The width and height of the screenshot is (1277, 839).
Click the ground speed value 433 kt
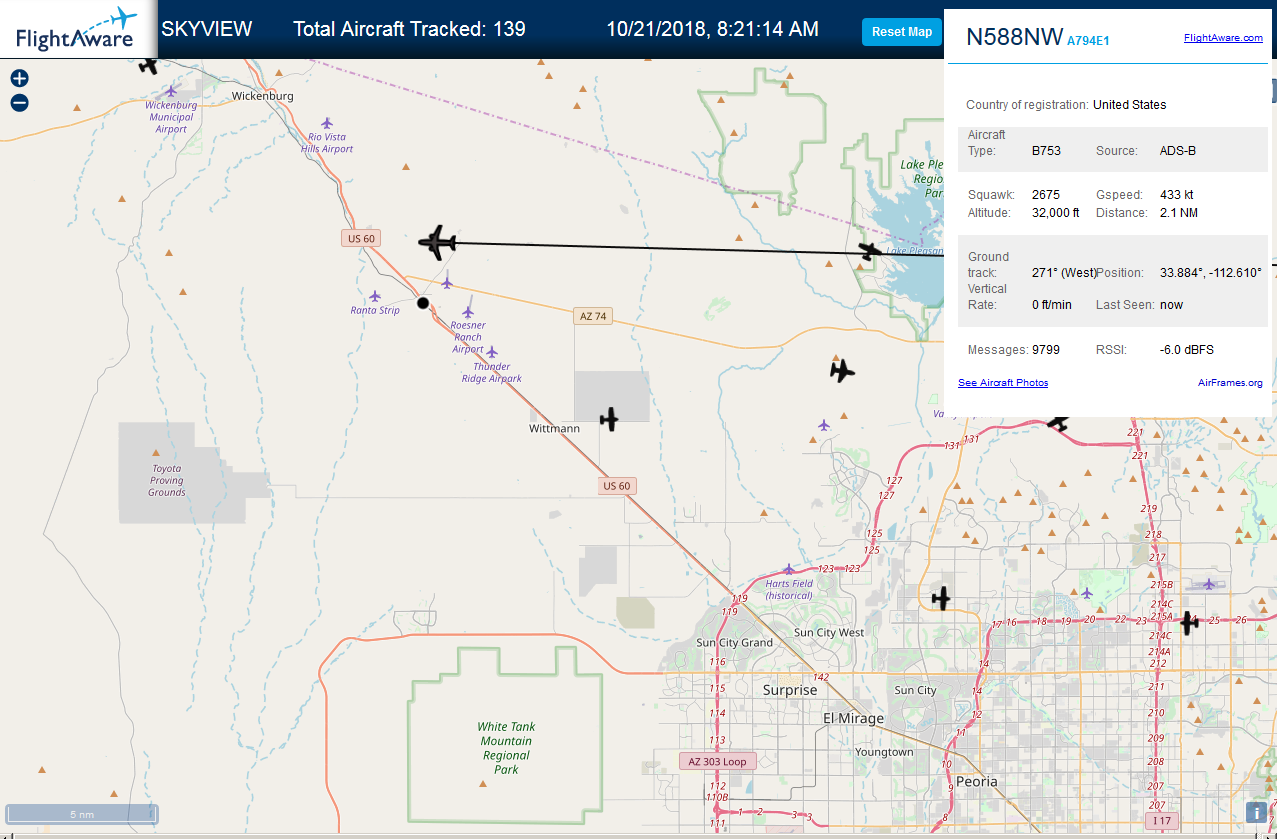point(1177,195)
